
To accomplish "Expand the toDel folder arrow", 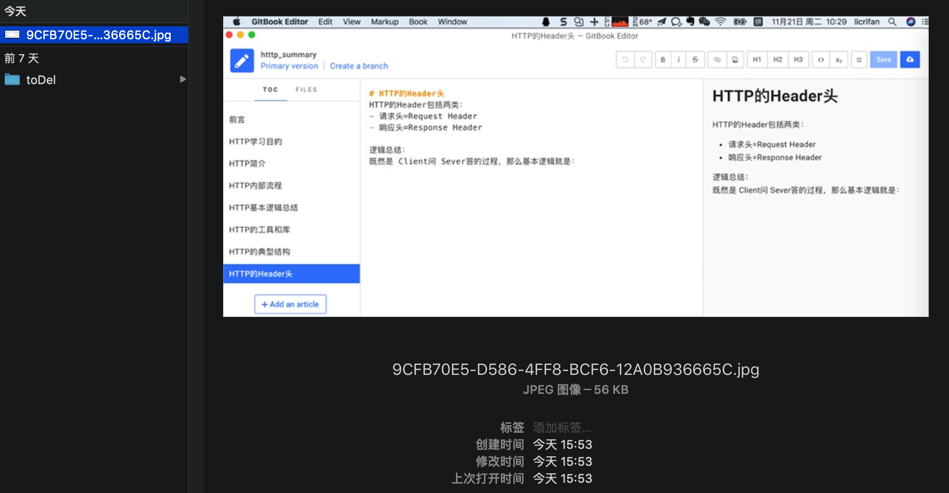I will (182, 79).
